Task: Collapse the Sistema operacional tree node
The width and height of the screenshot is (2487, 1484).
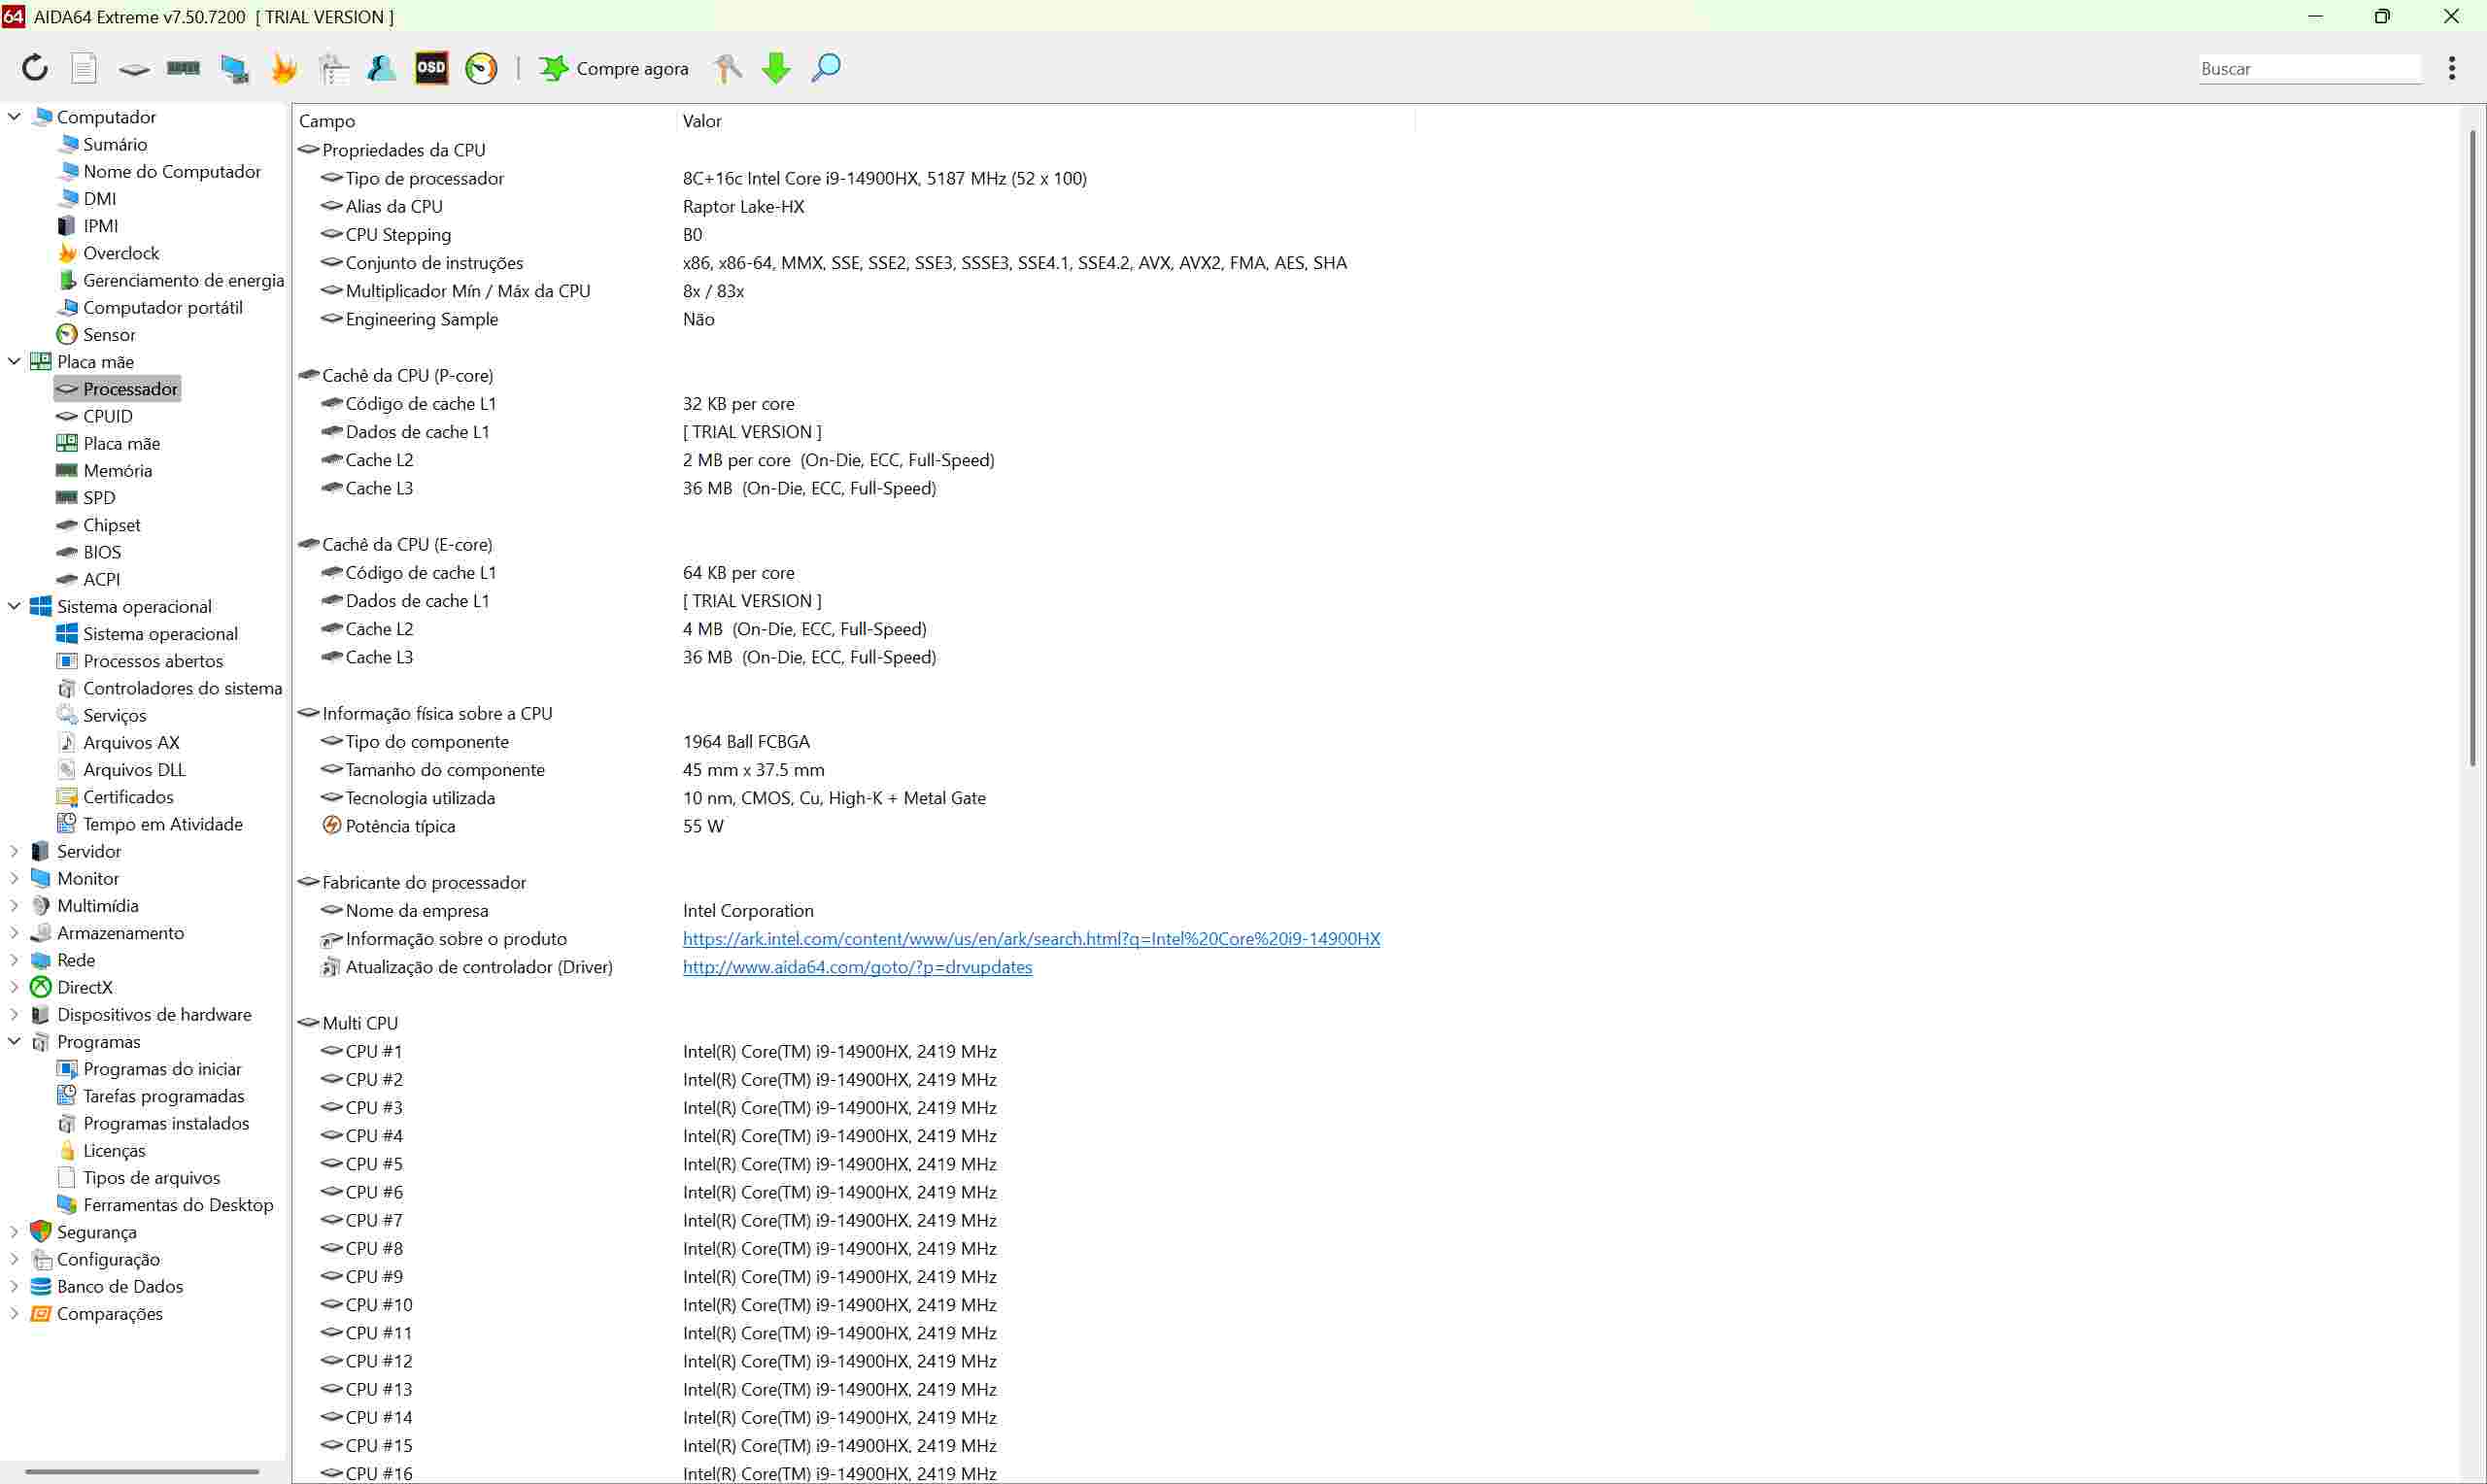Action: pos(14,606)
